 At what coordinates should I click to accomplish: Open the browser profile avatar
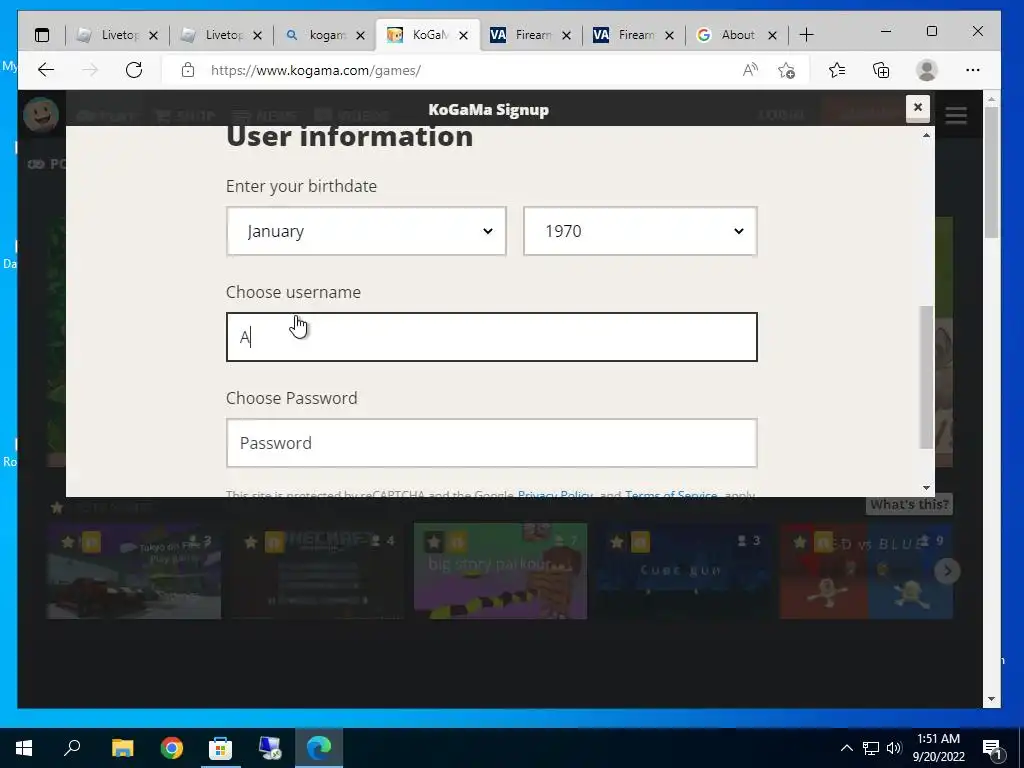927,70
